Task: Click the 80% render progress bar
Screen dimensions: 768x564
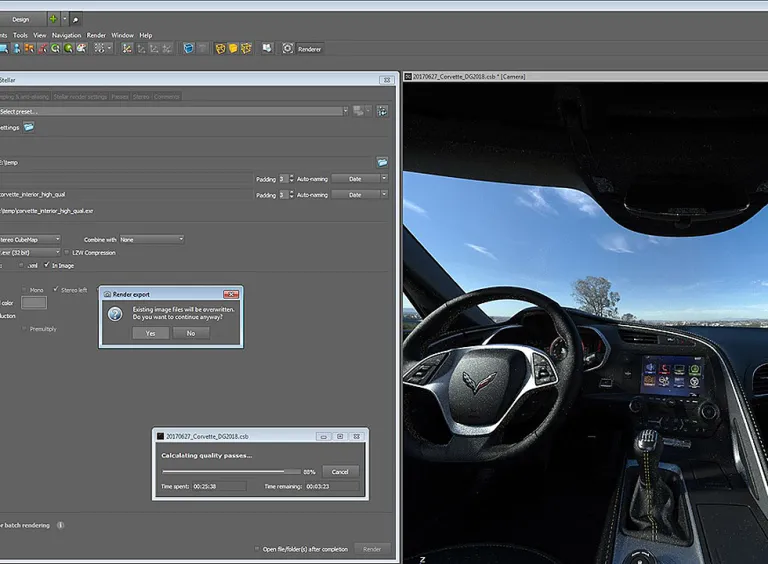Action: click(231, 472)
